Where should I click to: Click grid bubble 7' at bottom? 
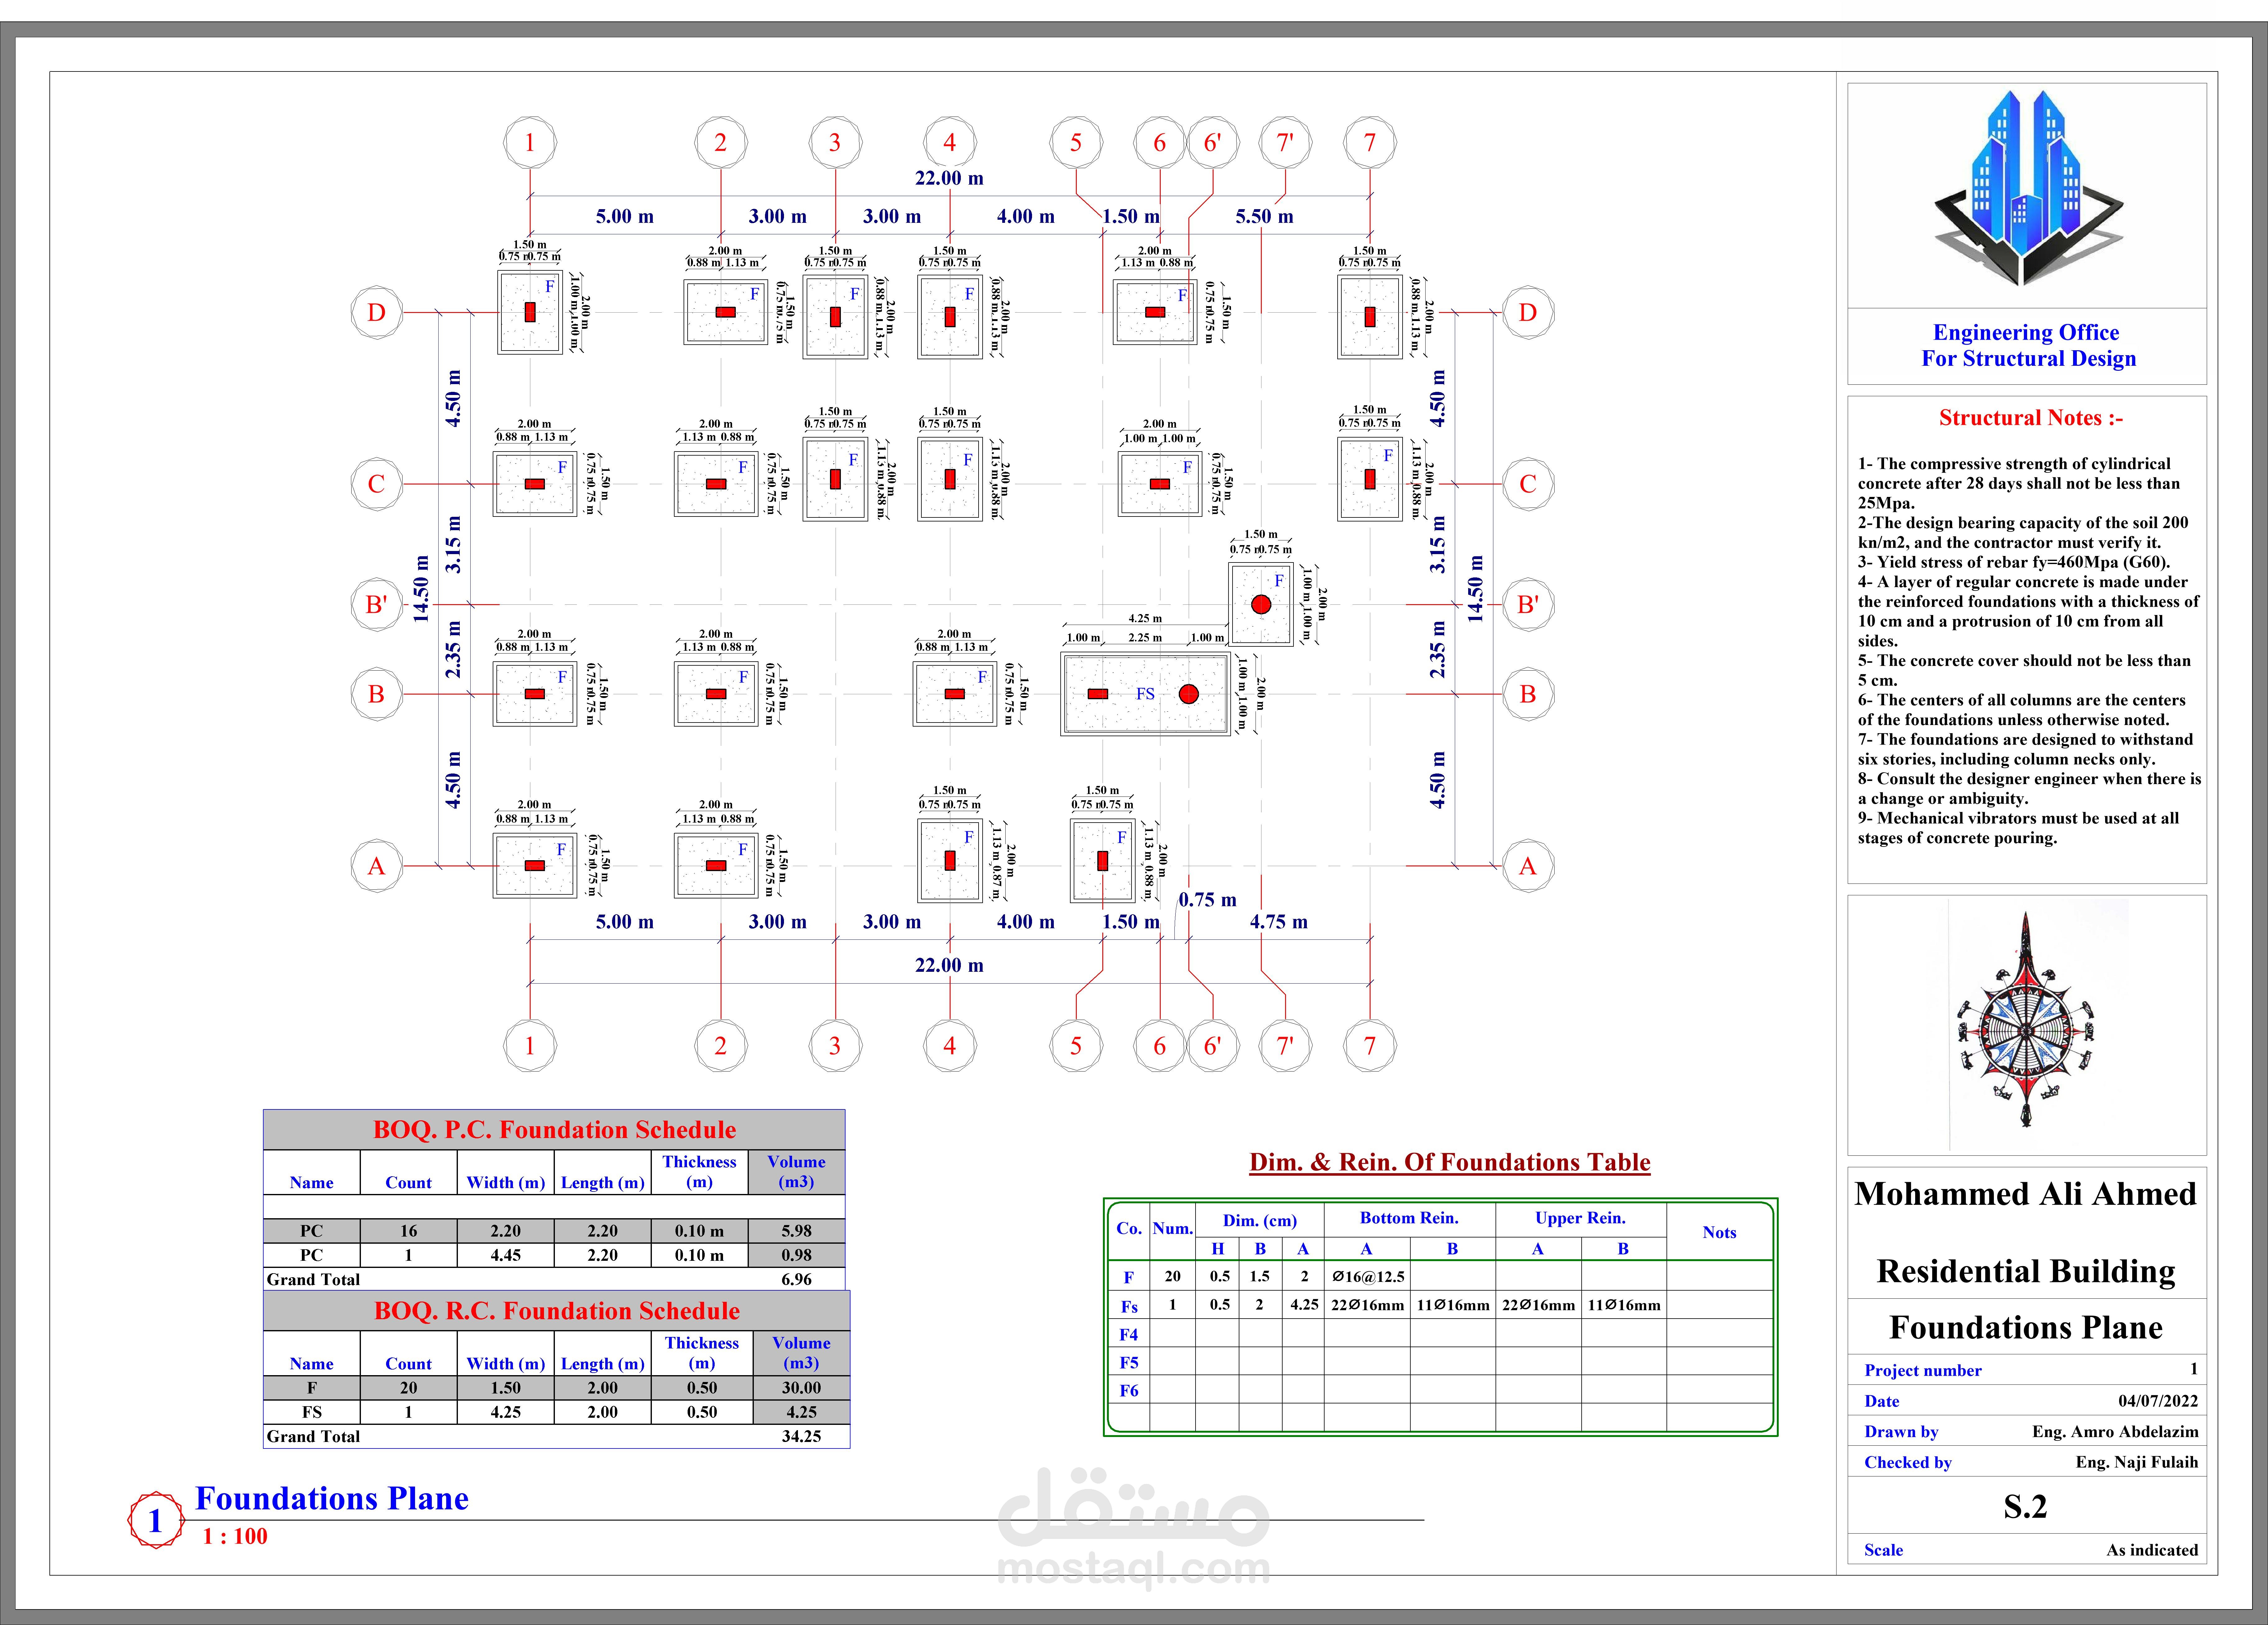pyautogui.click(x=1285, y=1046)
